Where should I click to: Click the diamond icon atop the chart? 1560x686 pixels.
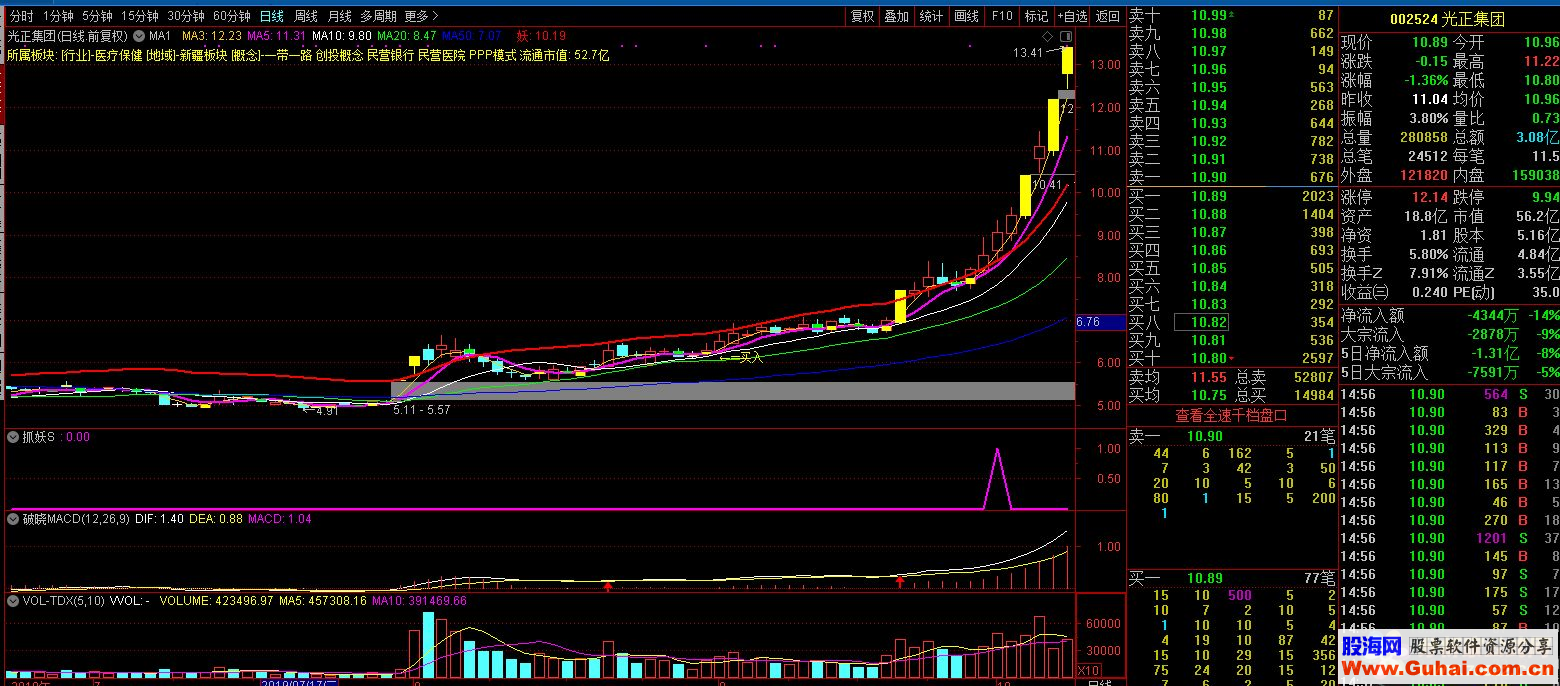point(1047,36)
